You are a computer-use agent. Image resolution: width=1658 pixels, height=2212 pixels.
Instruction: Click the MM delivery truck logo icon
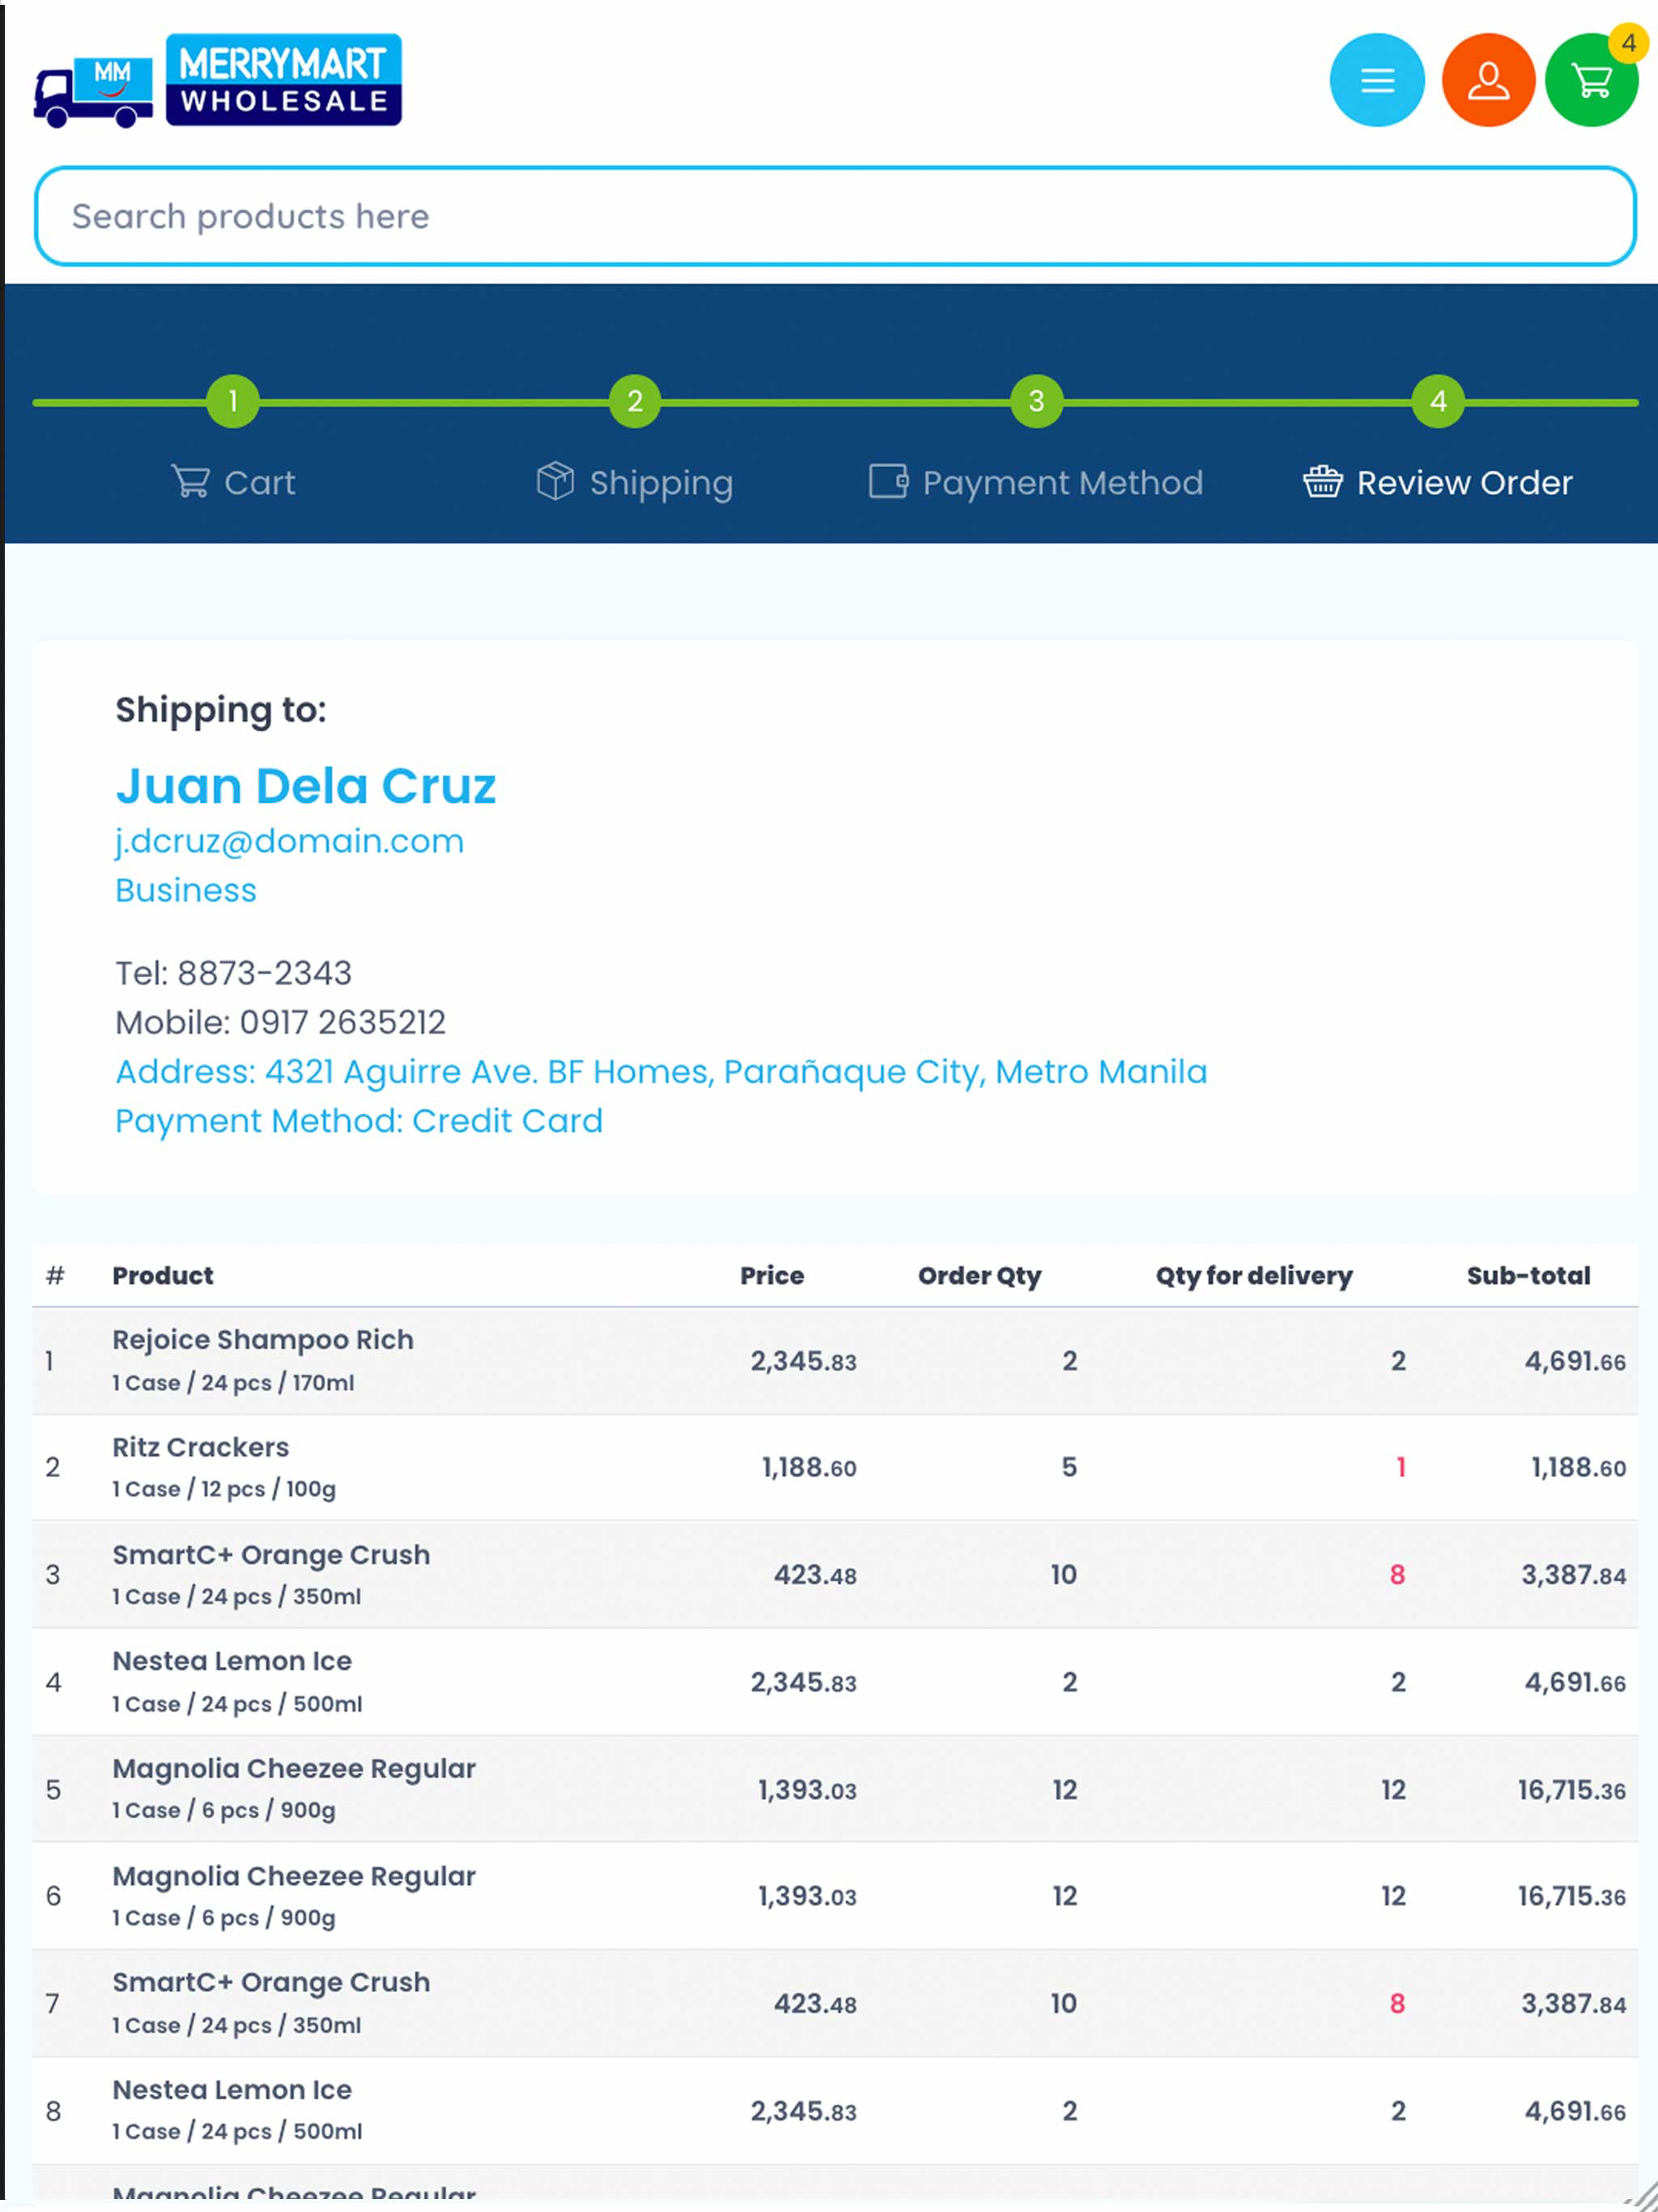tap(93, 92)
